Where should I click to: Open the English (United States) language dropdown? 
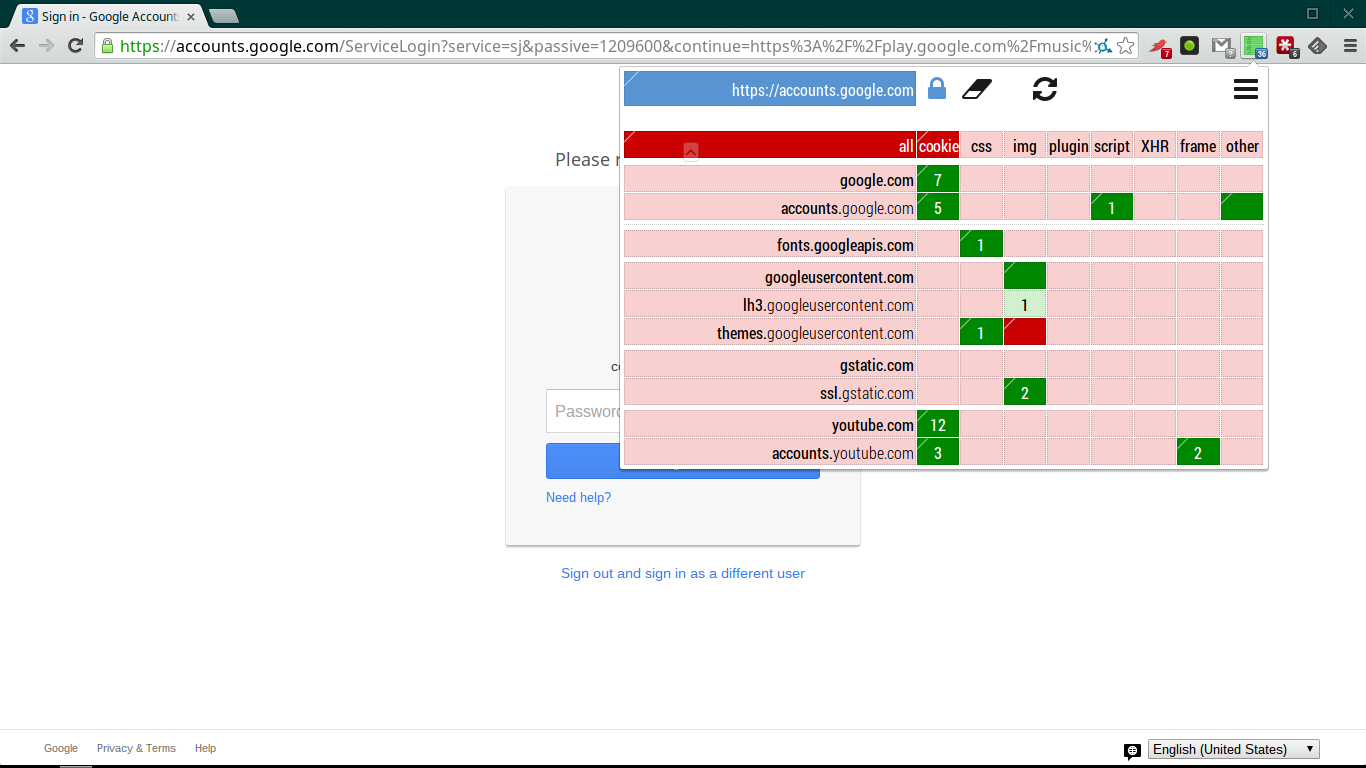click(1234, 749)
